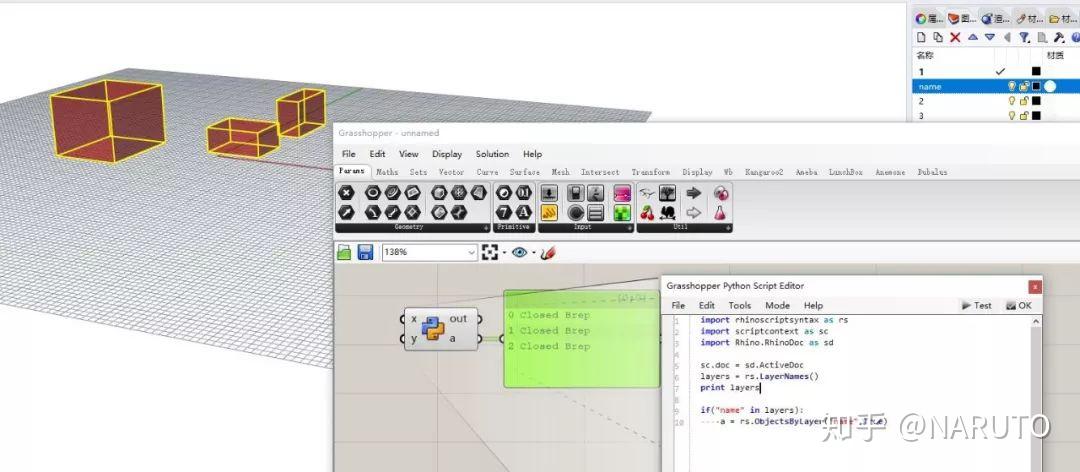Open the Display menu in Grasshopper menu bar
This screenshot has height=472, width=1080.
coord(447,154)
